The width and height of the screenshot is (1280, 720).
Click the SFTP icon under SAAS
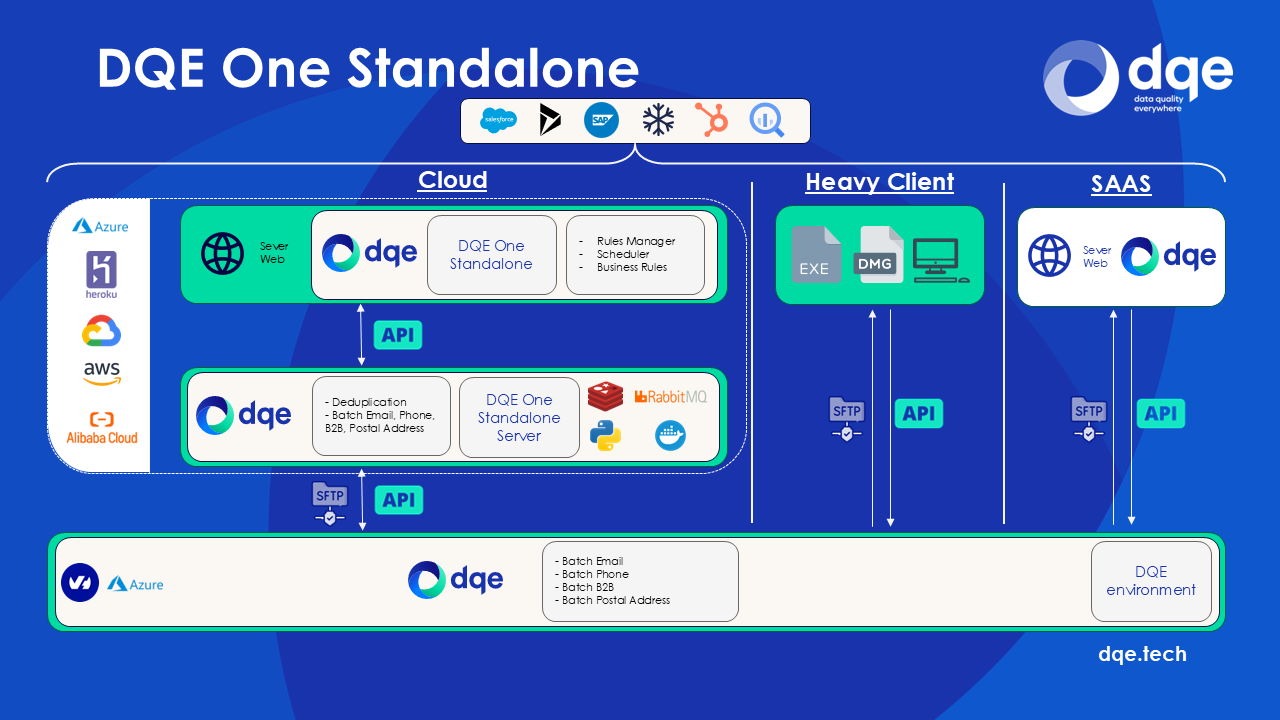[x=1088, y=420]
